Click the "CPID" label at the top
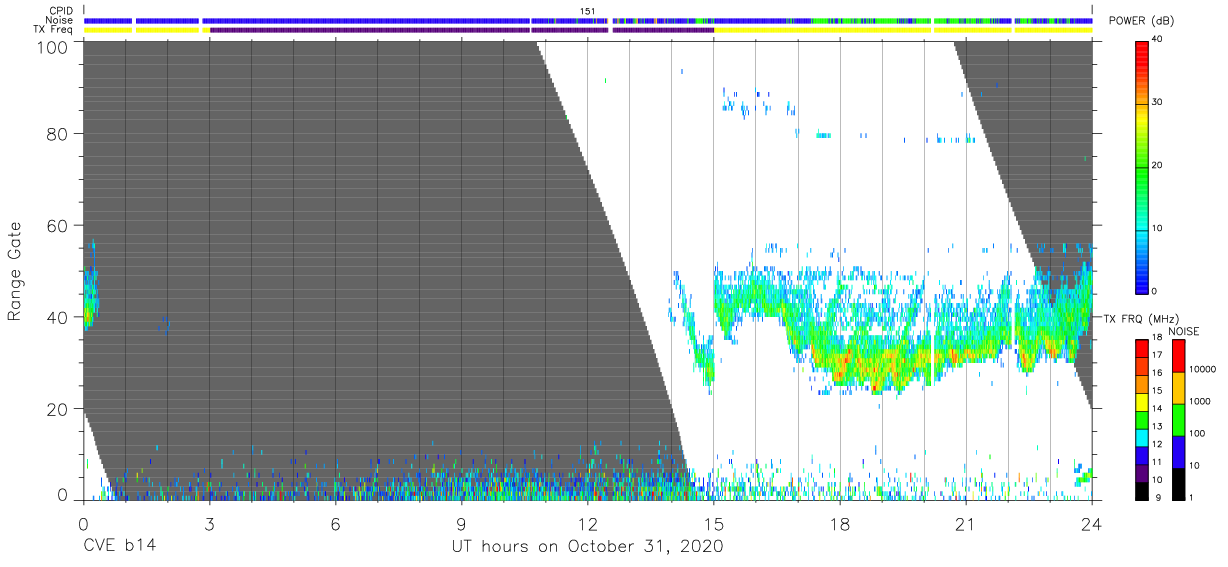 coord(61,11)
